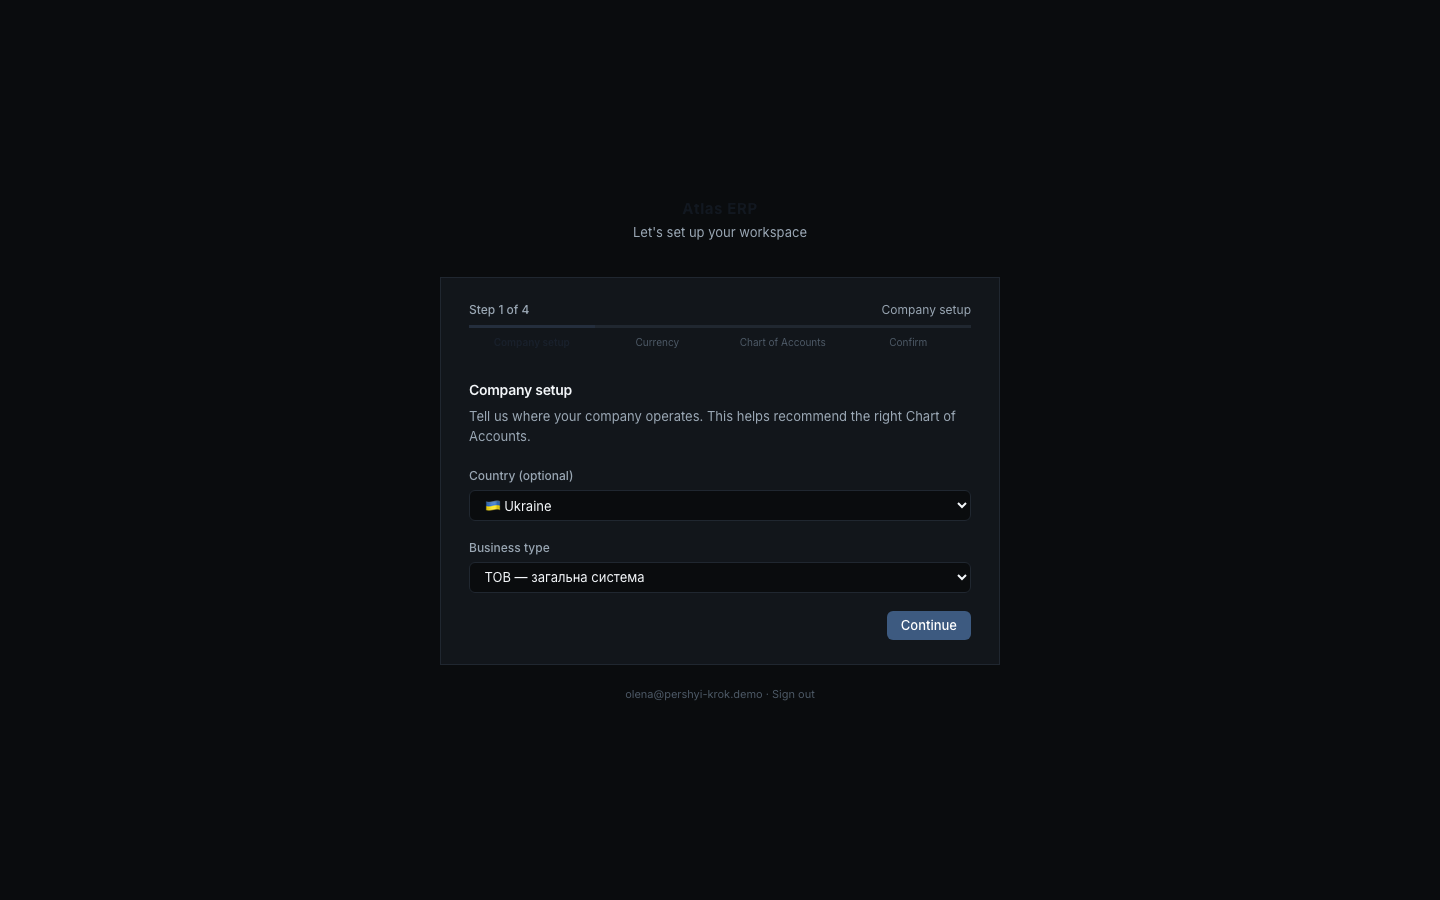The height and width of the screenshot is (900, 1440).
Task: Click the bold "Company setup" heading
Action: click(520, 390)
